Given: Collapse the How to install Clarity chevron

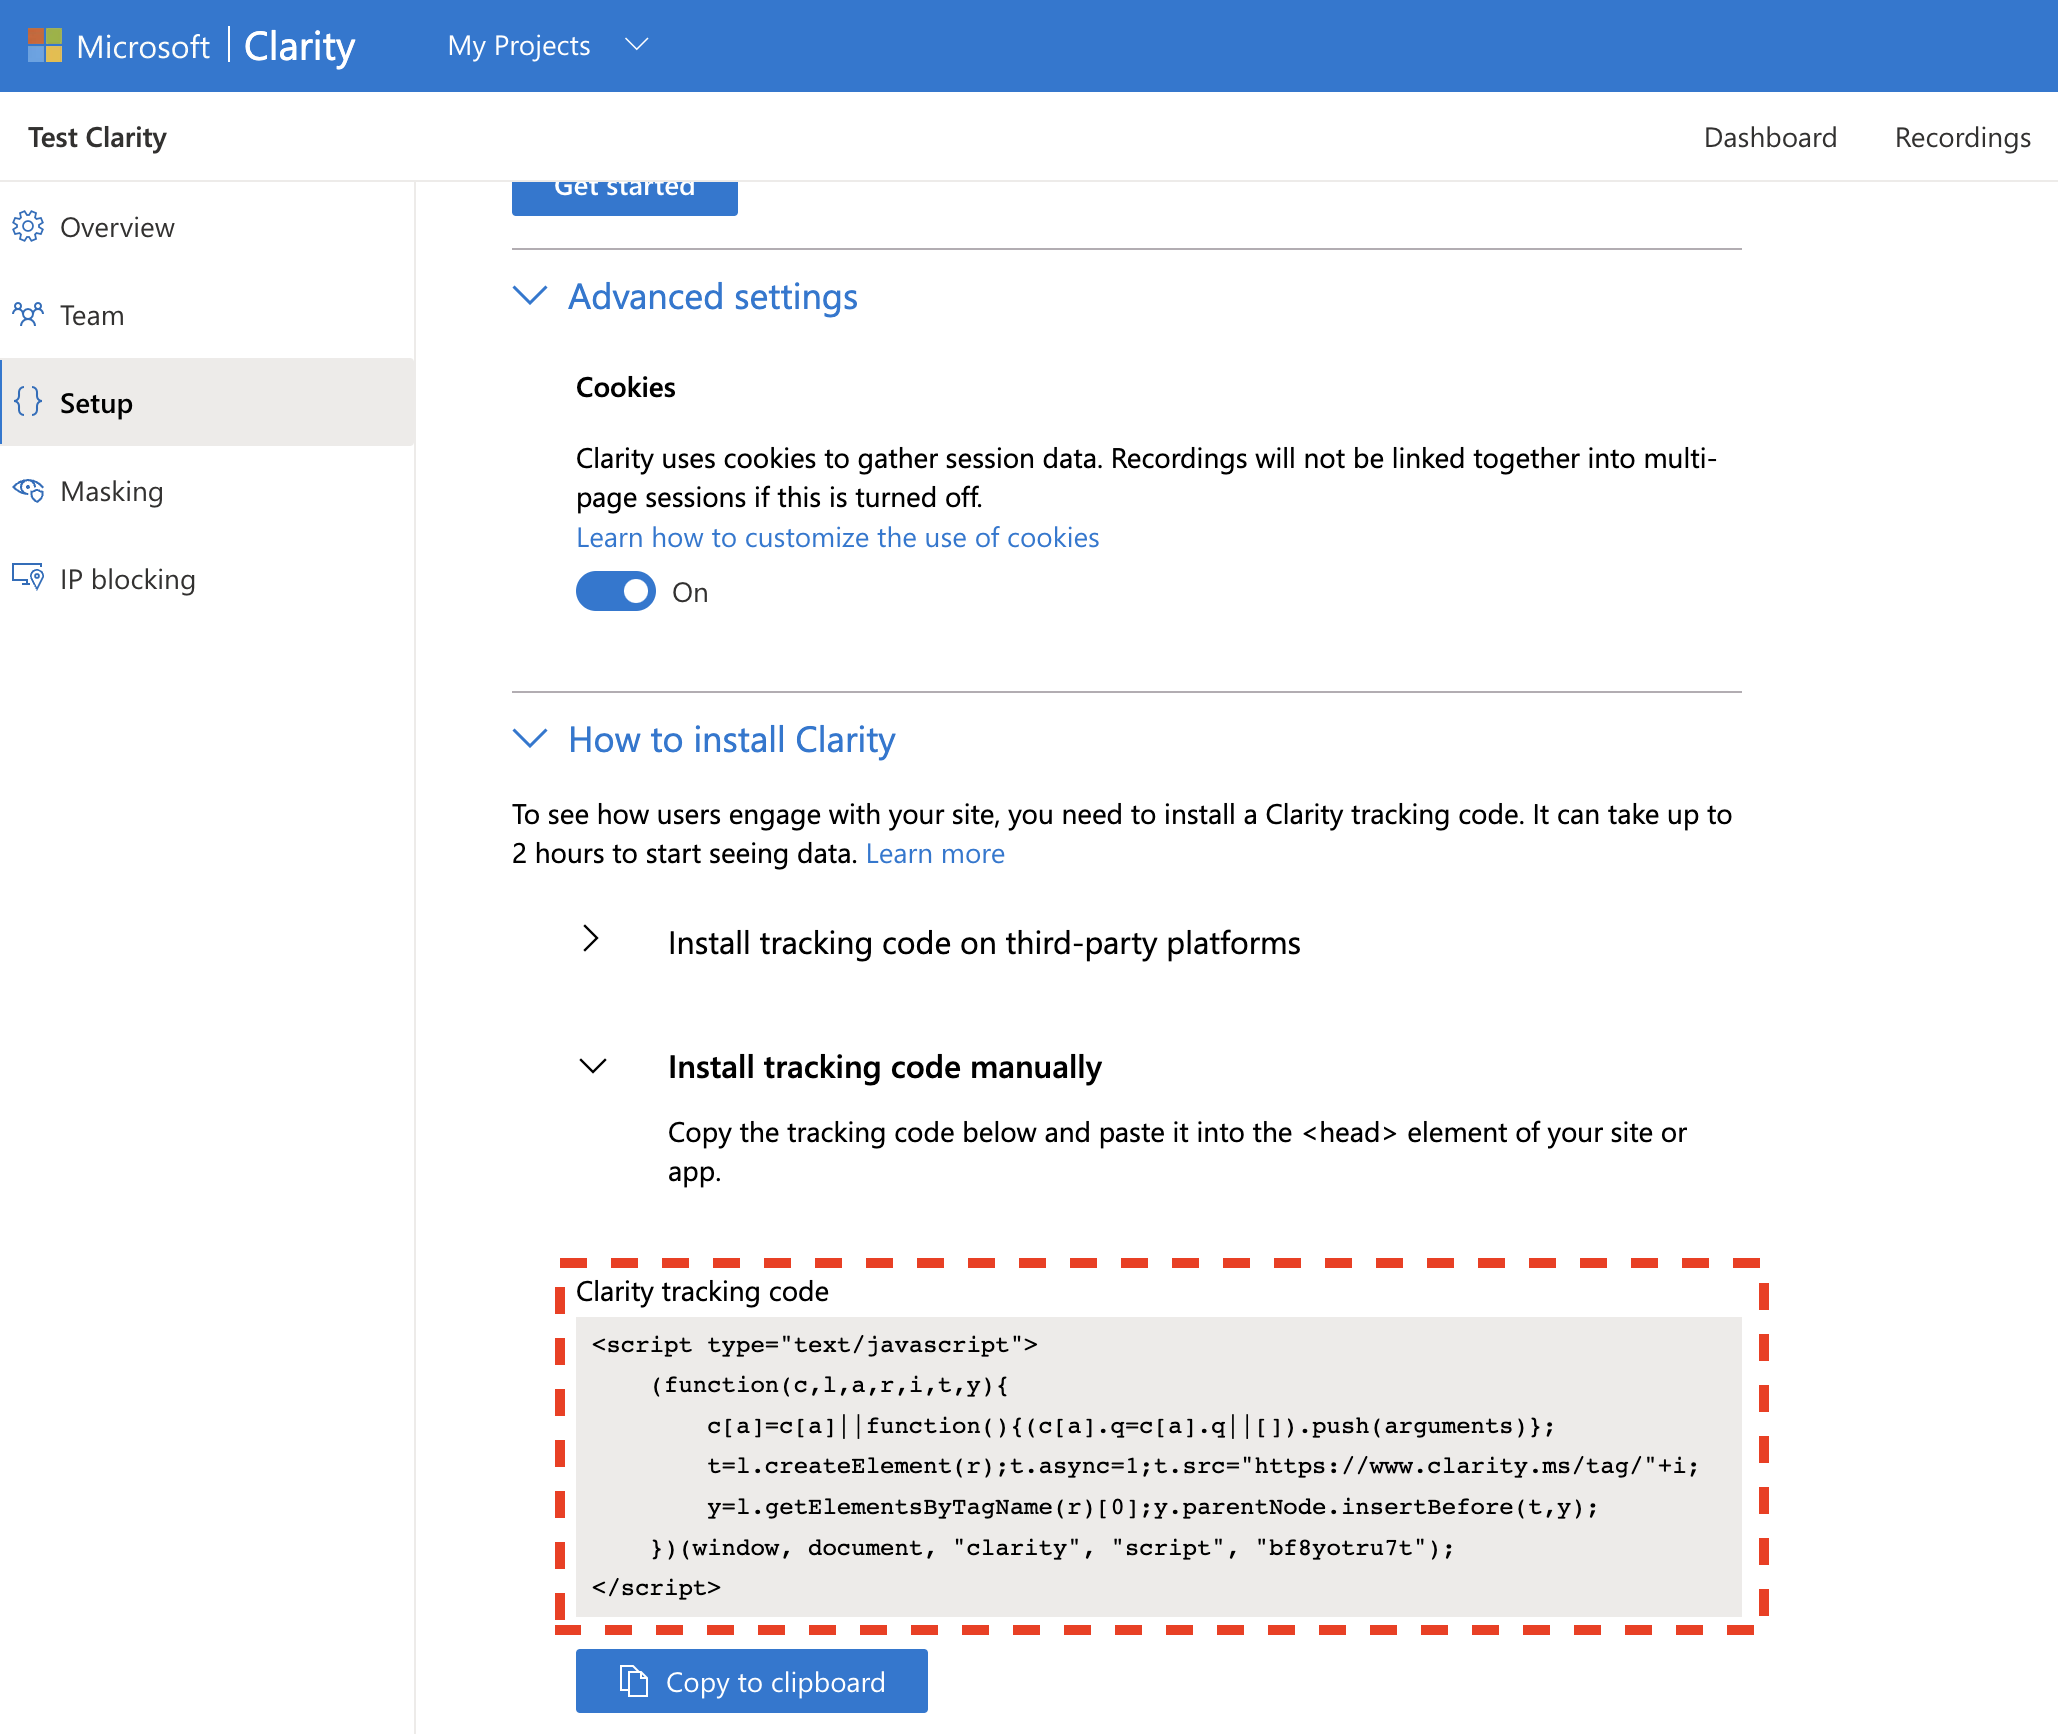Looking at the screenshot, I should pos(530,739).
